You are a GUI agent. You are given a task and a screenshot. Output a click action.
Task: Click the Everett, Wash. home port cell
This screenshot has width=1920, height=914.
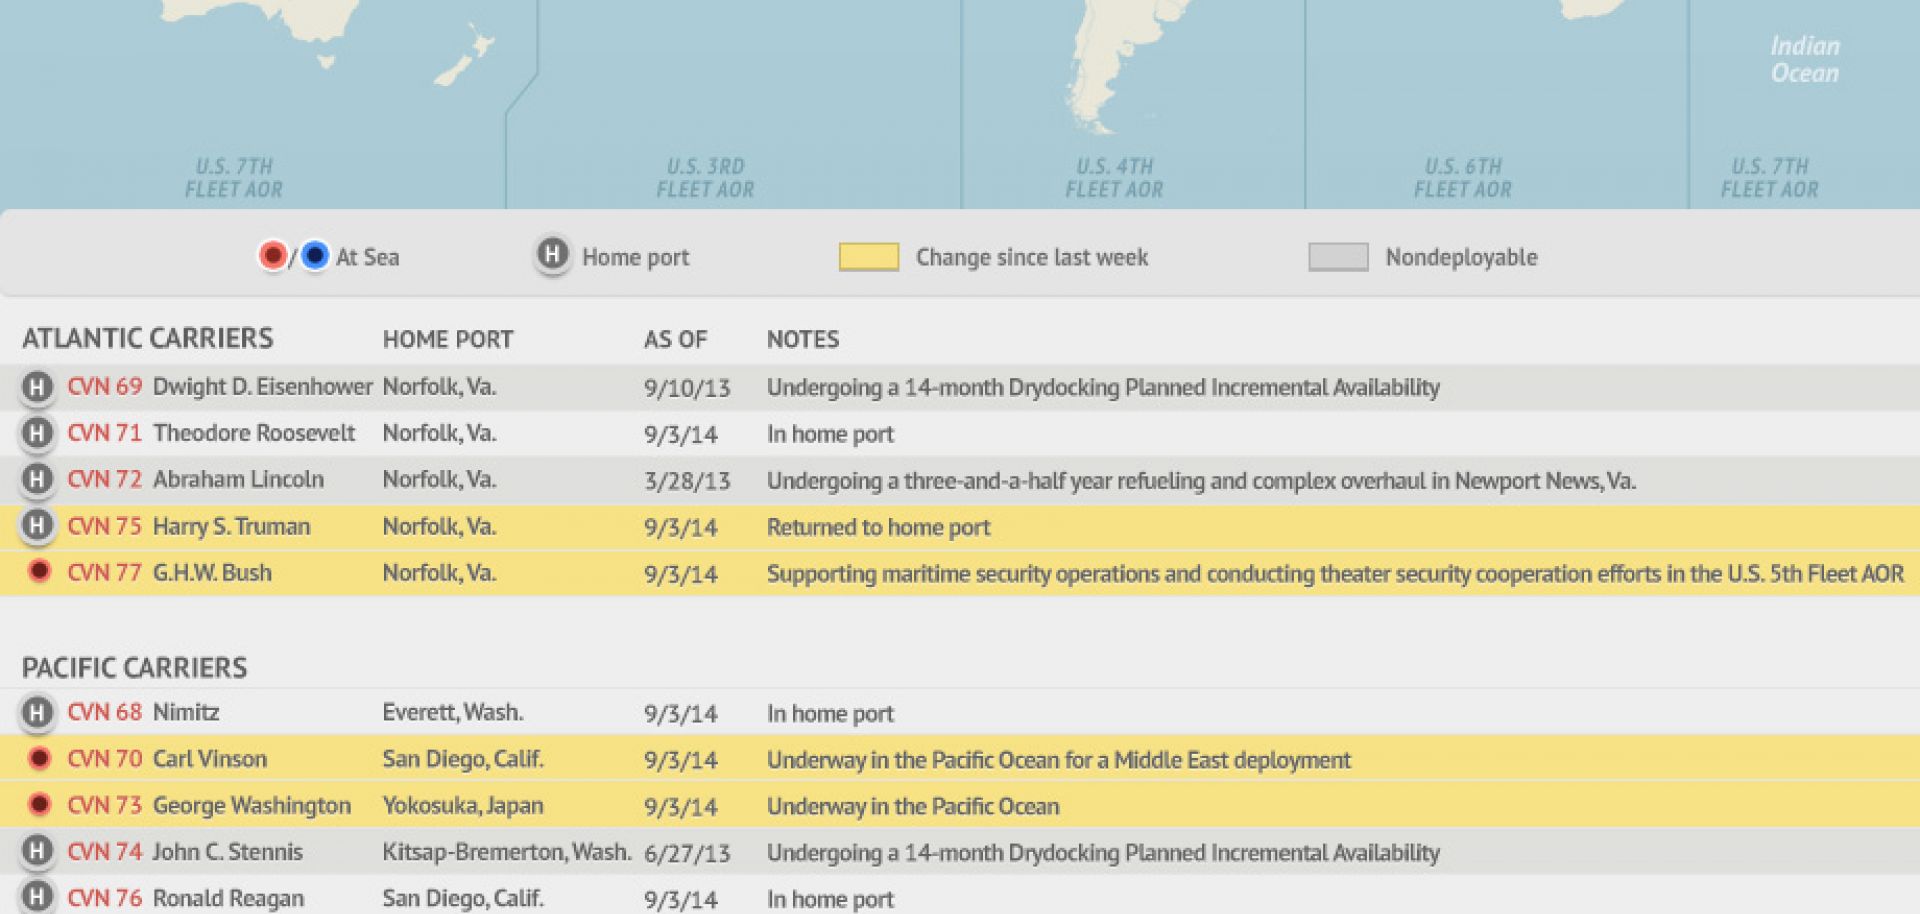click(453, 712)
